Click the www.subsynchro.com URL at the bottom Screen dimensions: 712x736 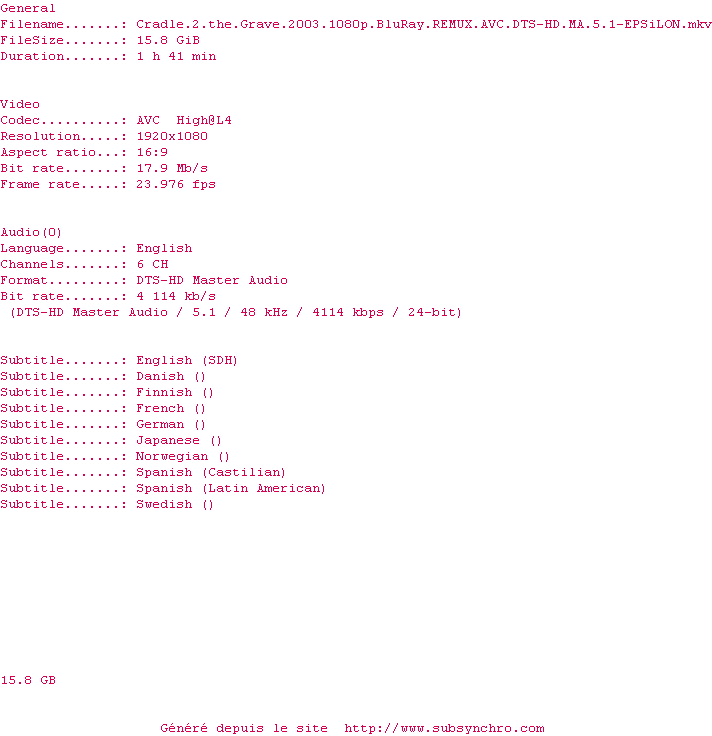[x=444, y=728]
